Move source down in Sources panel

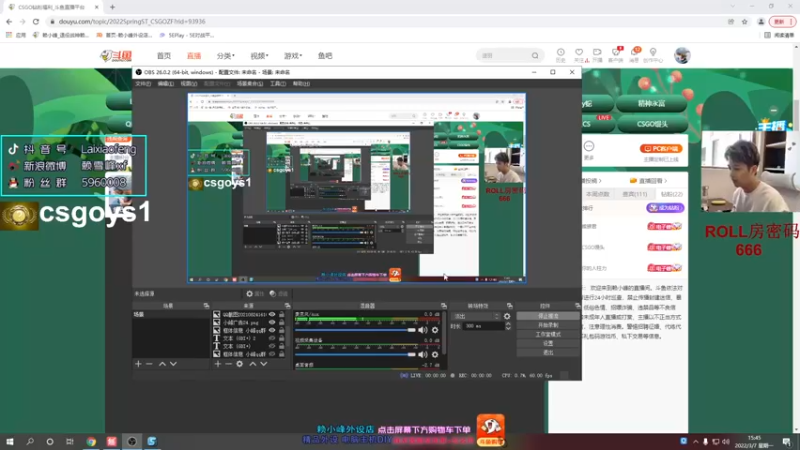point(264,364)
